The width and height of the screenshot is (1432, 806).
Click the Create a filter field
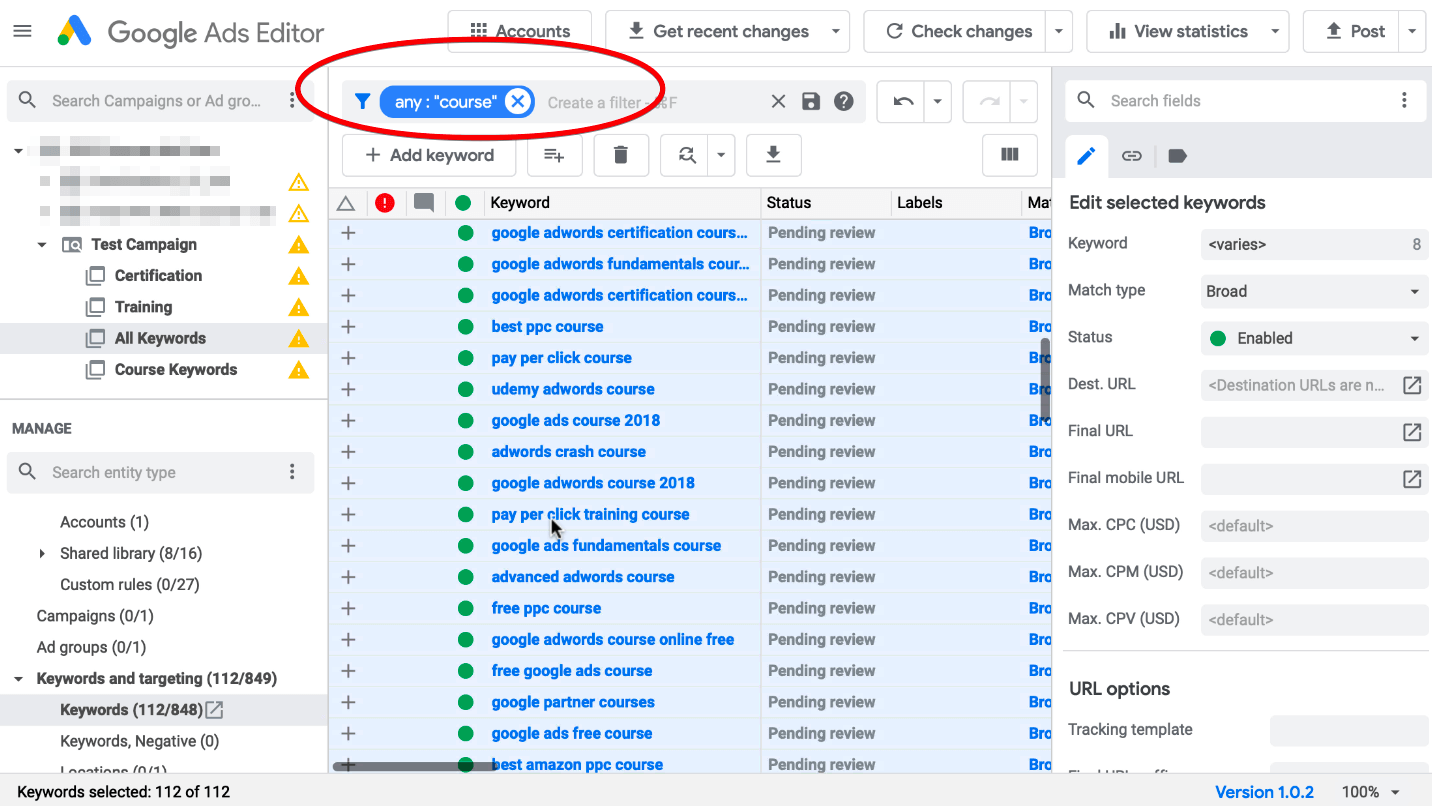coord(612,102)
